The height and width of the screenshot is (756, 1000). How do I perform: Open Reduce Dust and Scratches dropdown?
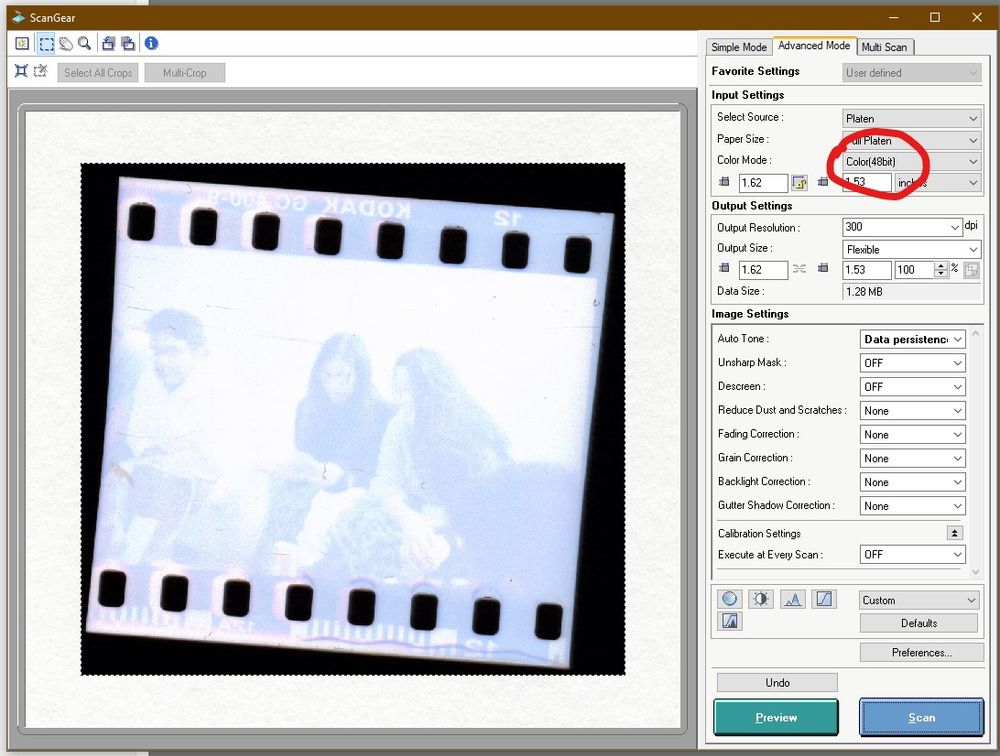point(913,411)
